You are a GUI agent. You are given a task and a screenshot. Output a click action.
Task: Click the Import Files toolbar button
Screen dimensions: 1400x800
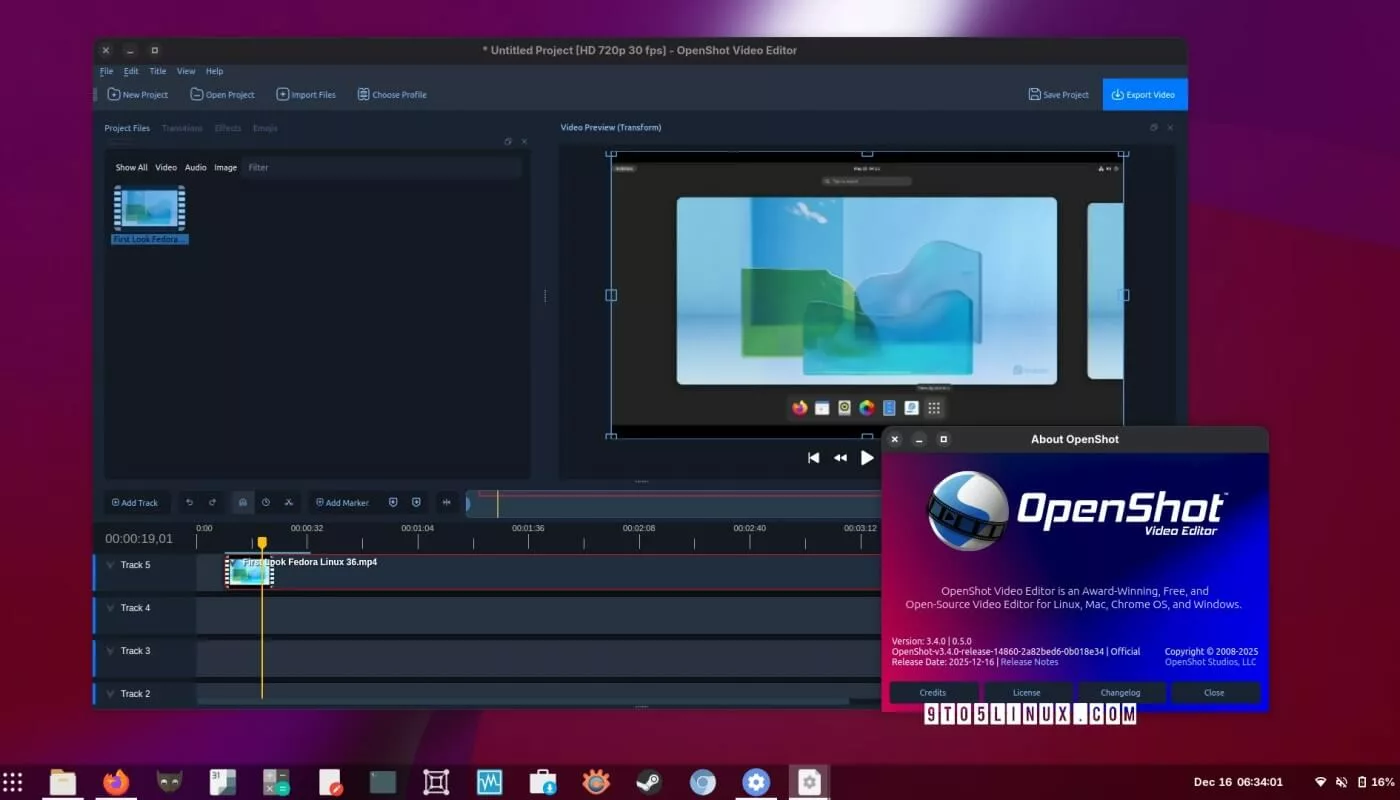coord(306,95)
